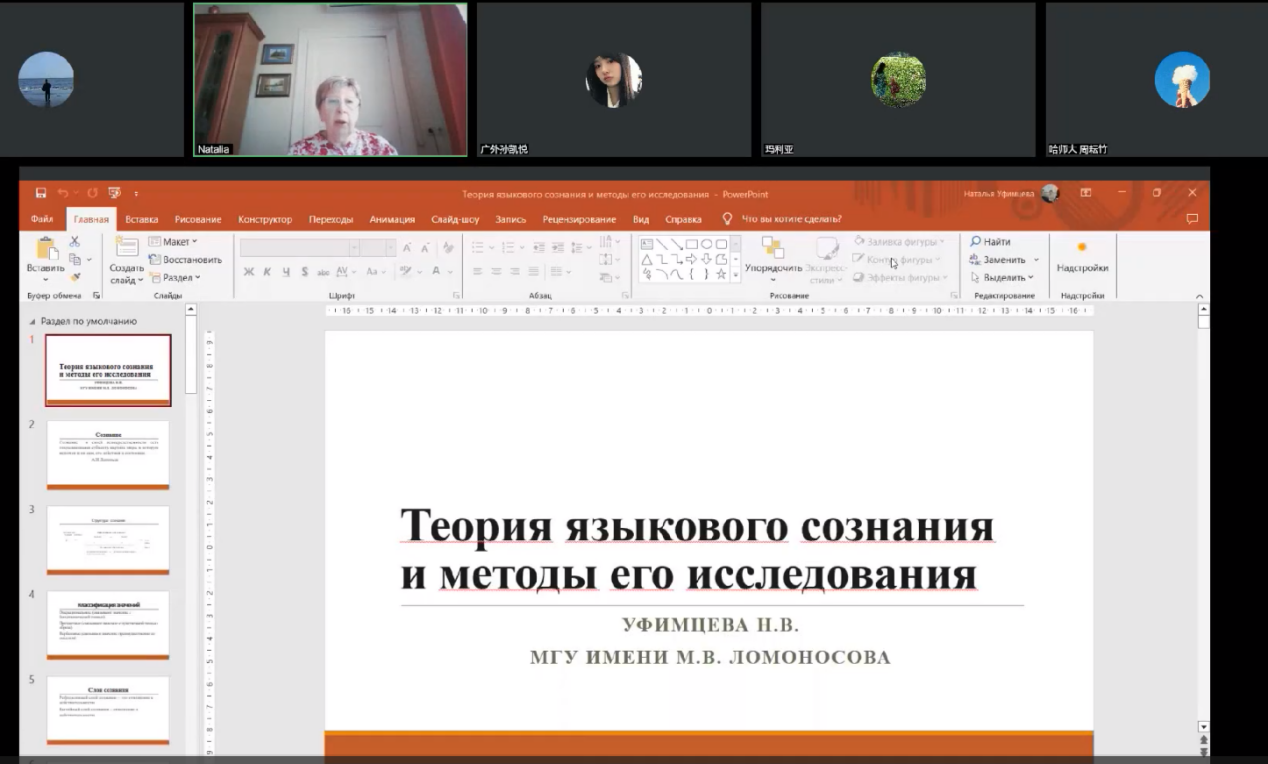
Task: Switch to the Вставка ribbon tab
Action: point(142,219)
